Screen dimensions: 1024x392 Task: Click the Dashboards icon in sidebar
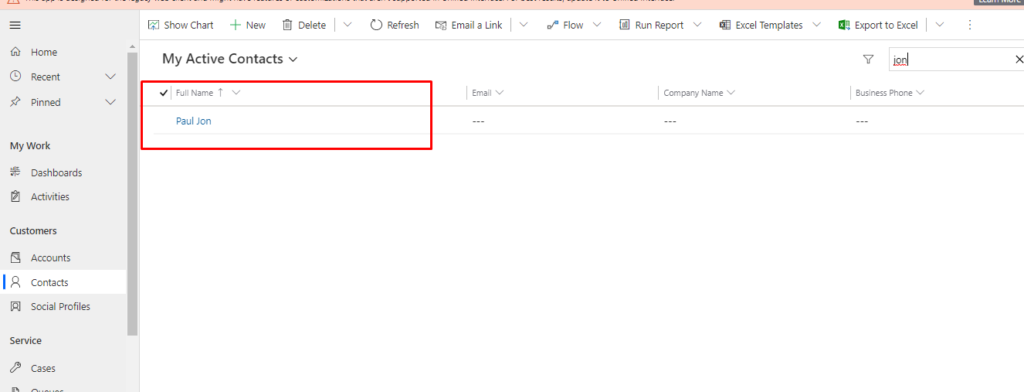(16, 172)
